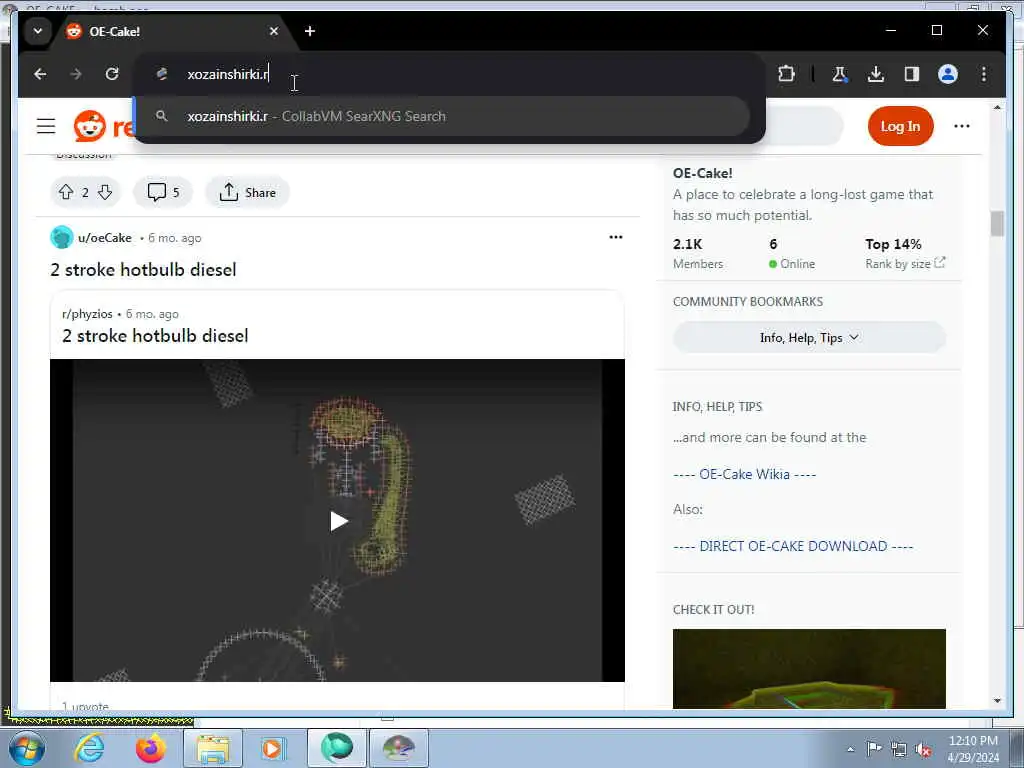Play the hotbulb diesel video

(338, 521)
